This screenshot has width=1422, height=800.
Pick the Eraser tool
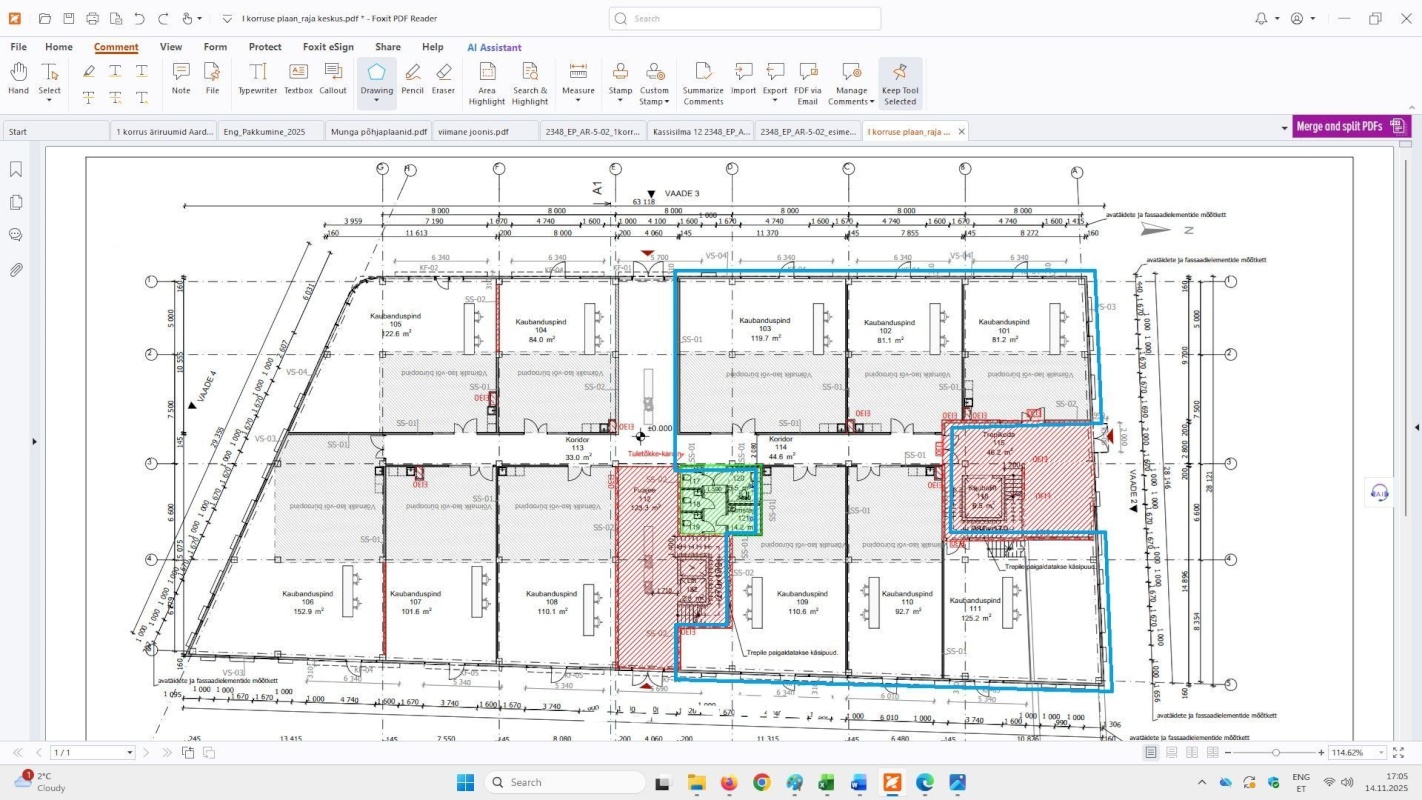click(443, 78)
